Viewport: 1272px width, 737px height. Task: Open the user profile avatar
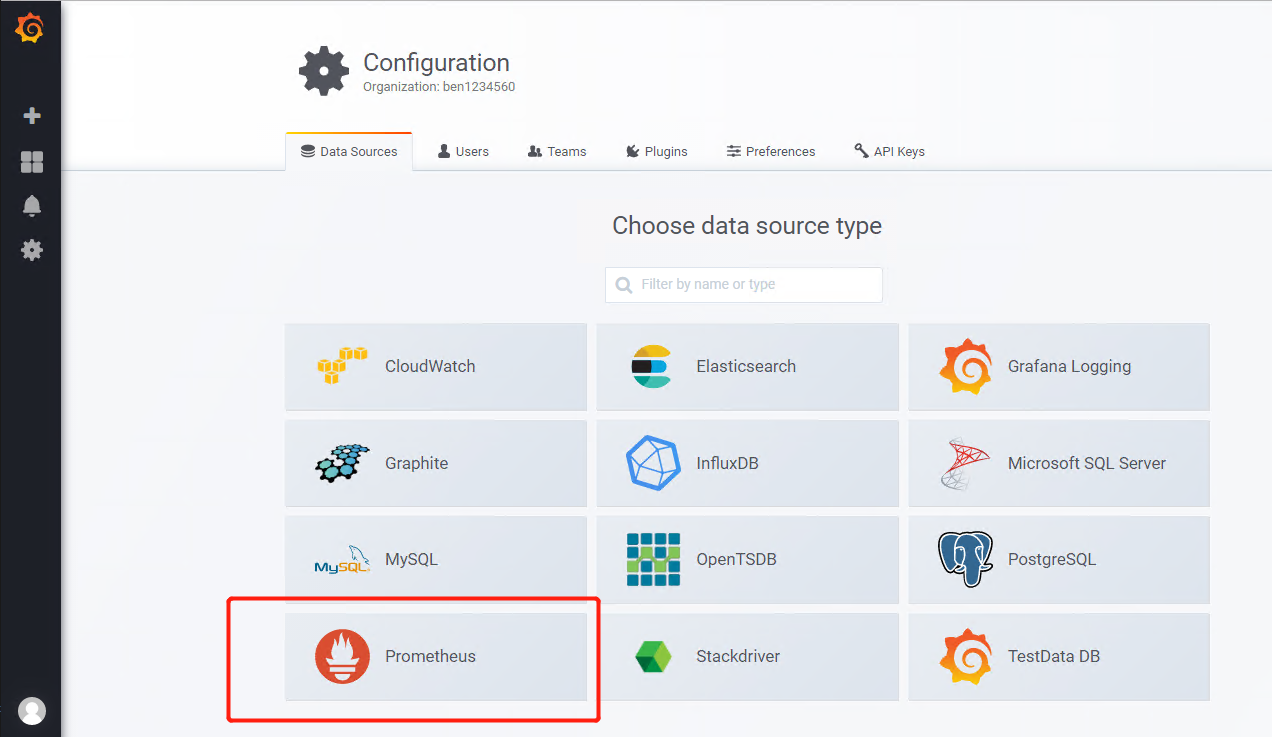(32, 711)
